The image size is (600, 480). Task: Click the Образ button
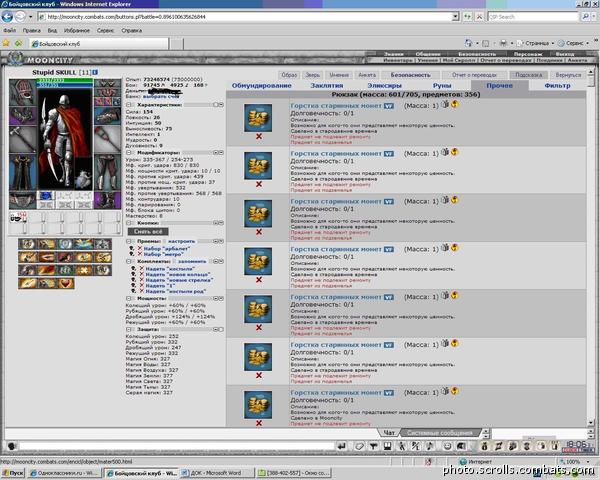pos(289,75)
